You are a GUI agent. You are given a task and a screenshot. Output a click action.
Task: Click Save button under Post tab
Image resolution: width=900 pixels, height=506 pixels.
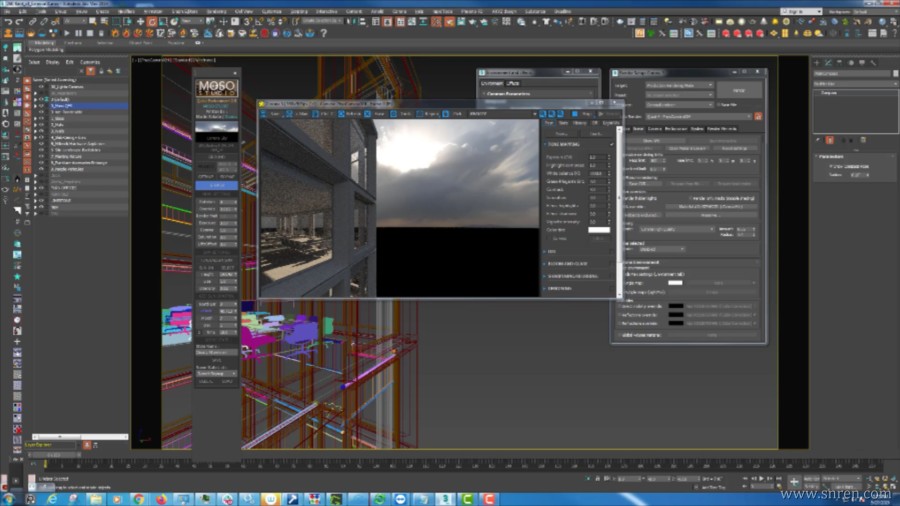[561, 134]
